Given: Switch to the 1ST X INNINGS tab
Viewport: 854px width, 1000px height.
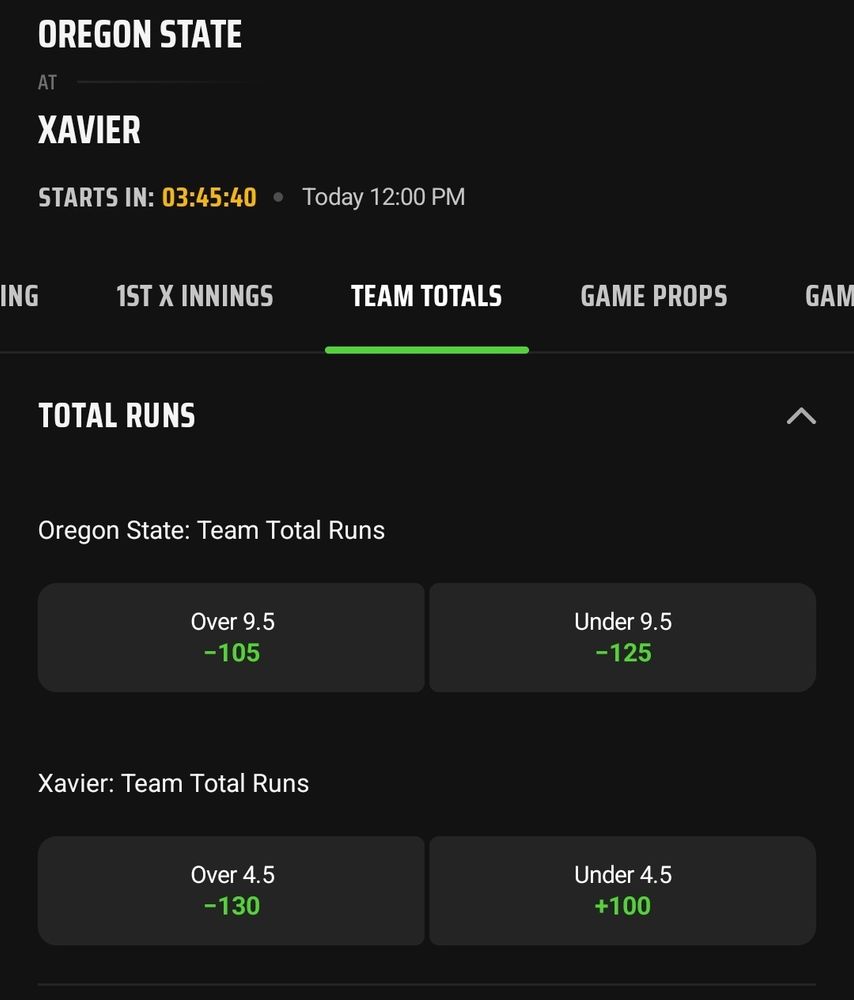Looking at the screenshot, I should point(195,296).
